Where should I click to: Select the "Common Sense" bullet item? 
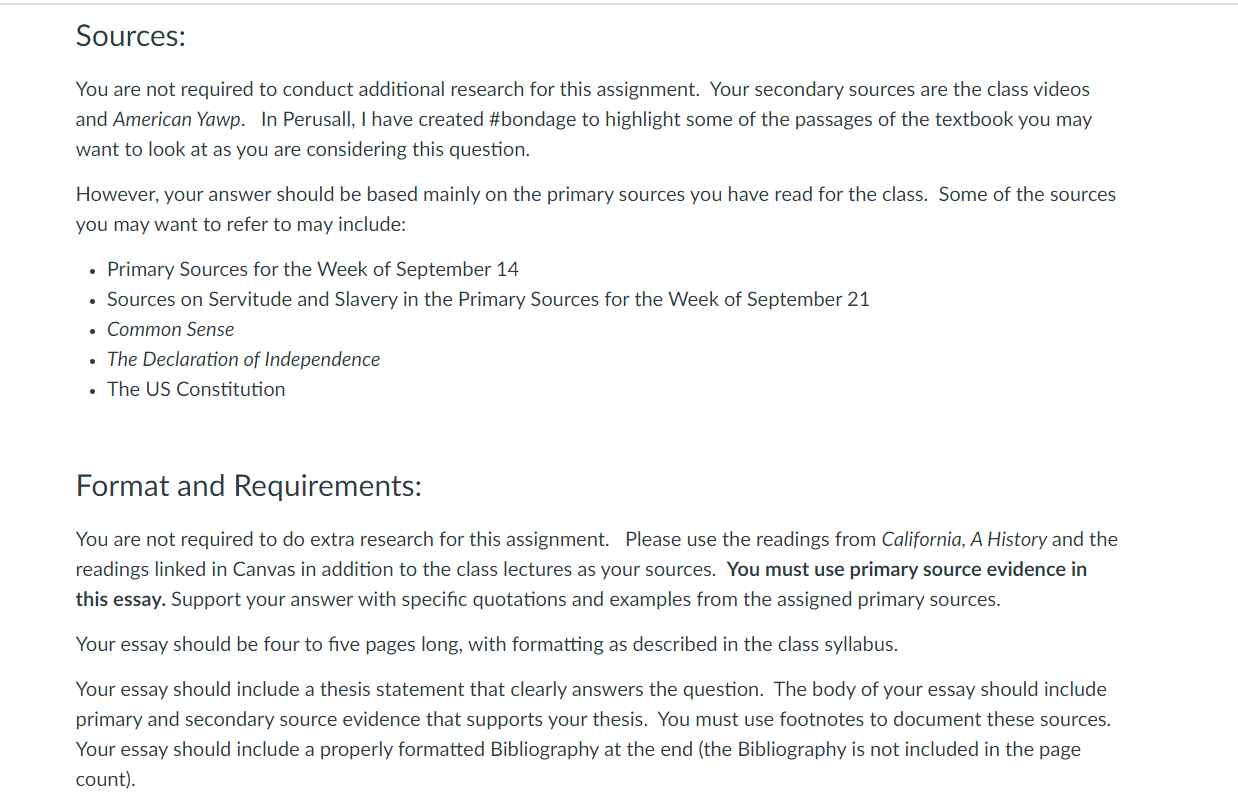coord(171,329)
